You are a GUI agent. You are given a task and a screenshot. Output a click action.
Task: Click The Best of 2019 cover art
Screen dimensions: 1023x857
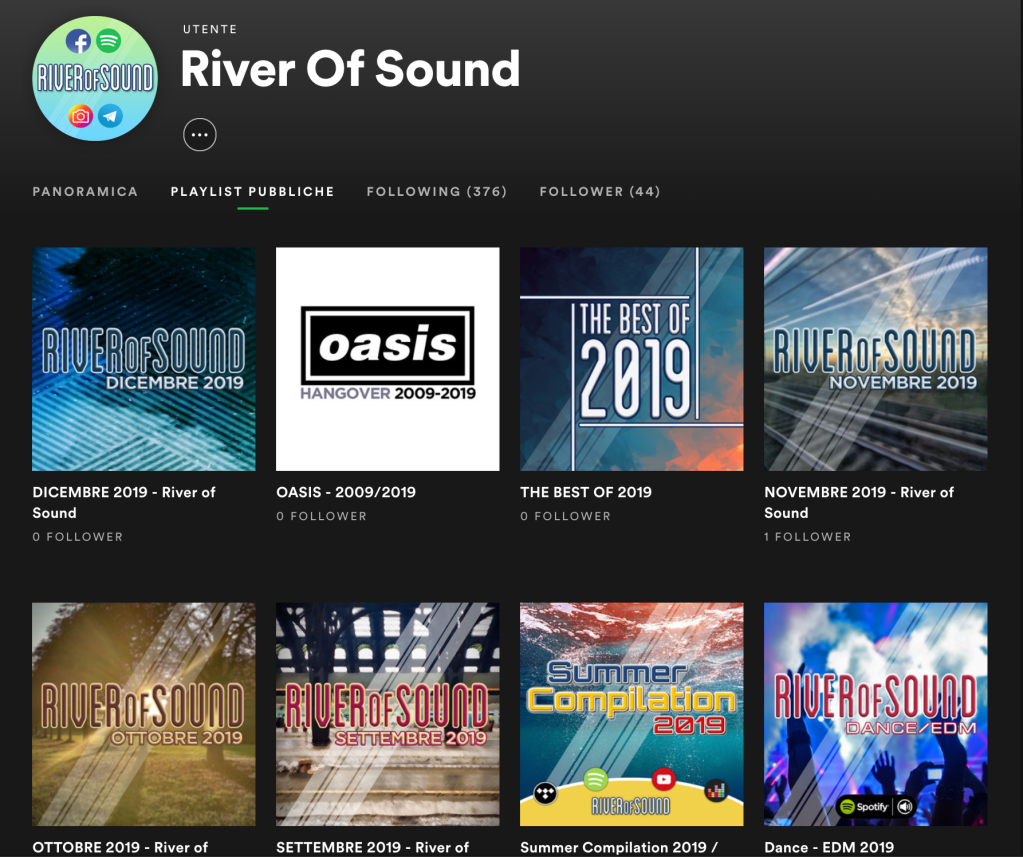[x=631, y=359]
